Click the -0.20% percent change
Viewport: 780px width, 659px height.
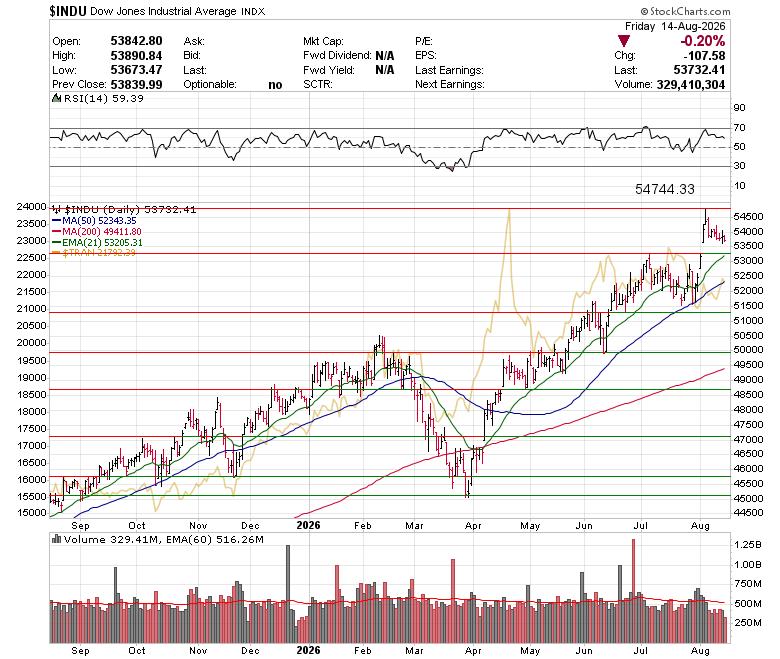(x=702, y=41)
